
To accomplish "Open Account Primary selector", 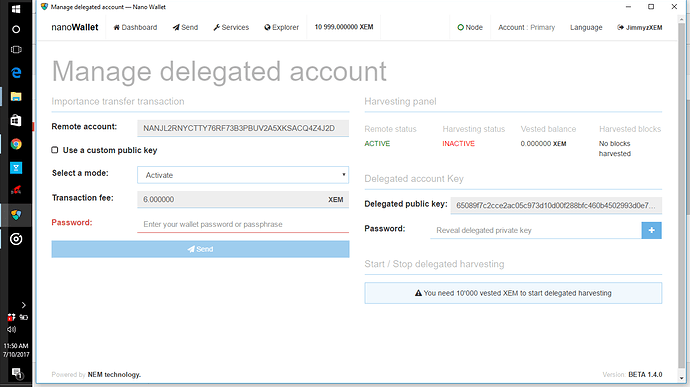I will (526, 27).
